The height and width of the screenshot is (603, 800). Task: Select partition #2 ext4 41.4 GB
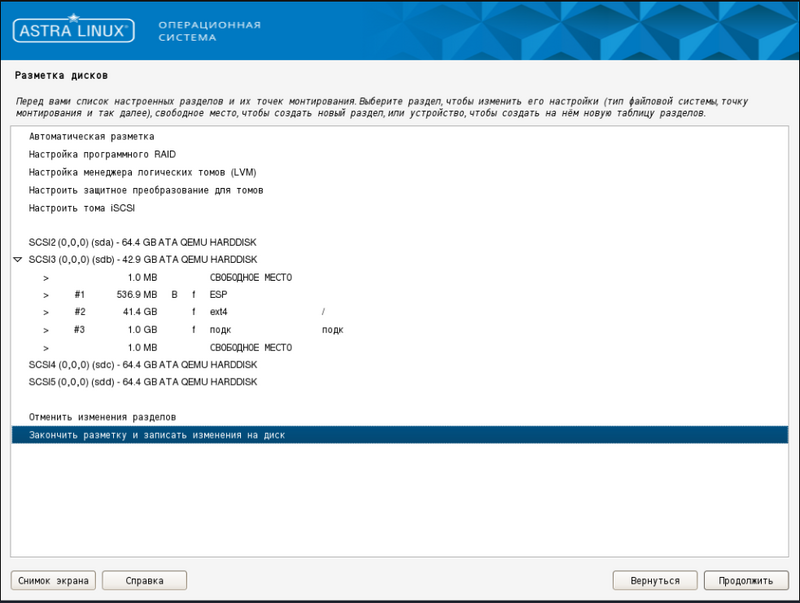pyautogui.click(x=150, y=312)
